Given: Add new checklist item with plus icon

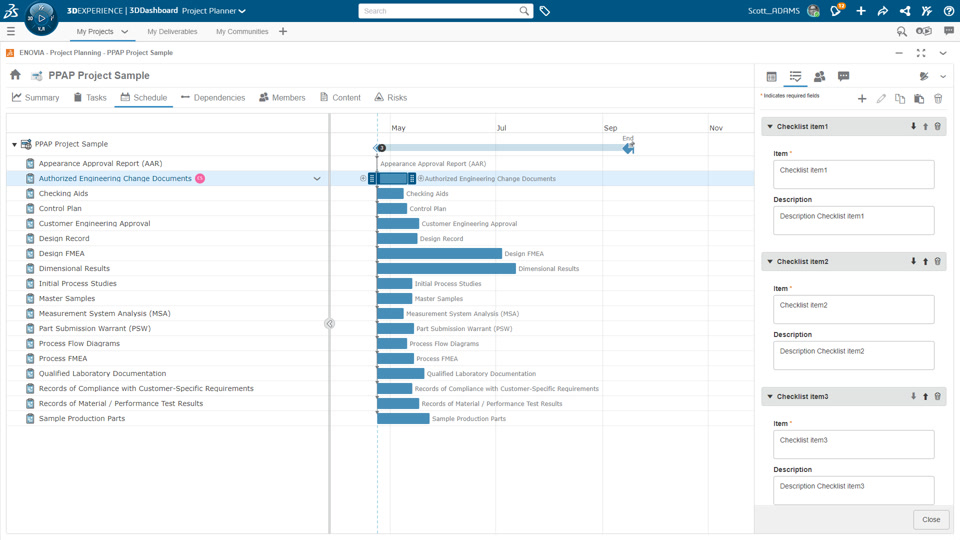Looking at the screenshot, I should pyautogui.click(x=861, y=99).
